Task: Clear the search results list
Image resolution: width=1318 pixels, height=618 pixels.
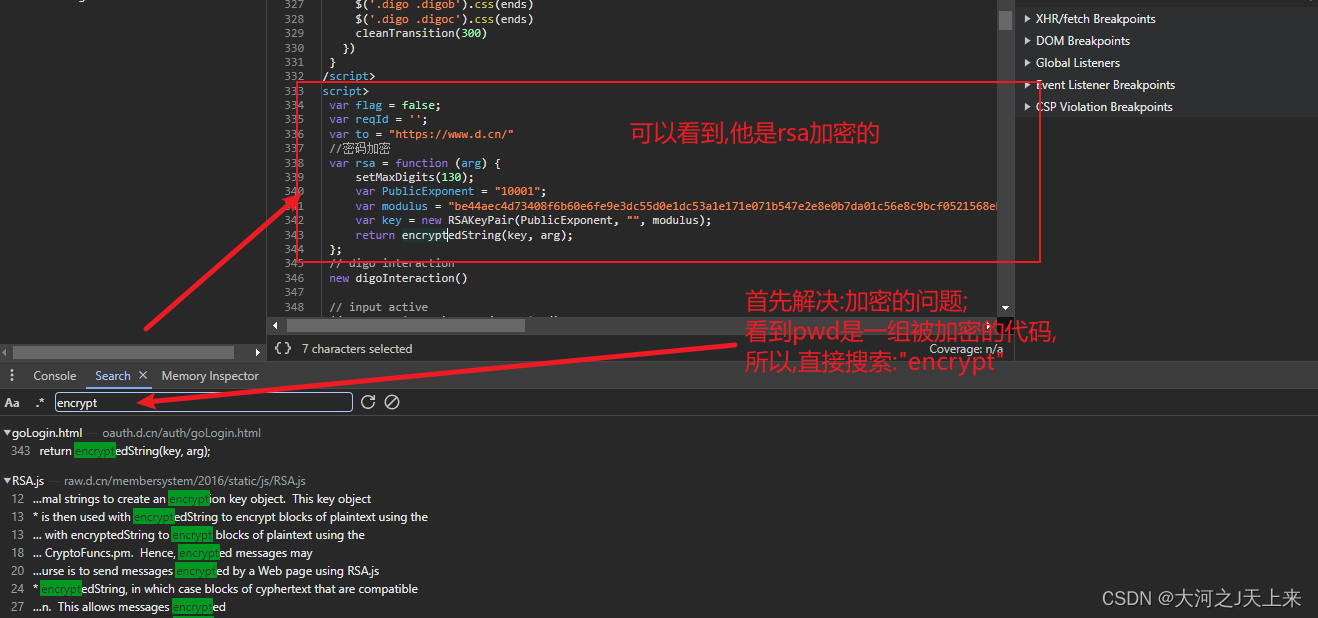Action: (x=391, y=402)
